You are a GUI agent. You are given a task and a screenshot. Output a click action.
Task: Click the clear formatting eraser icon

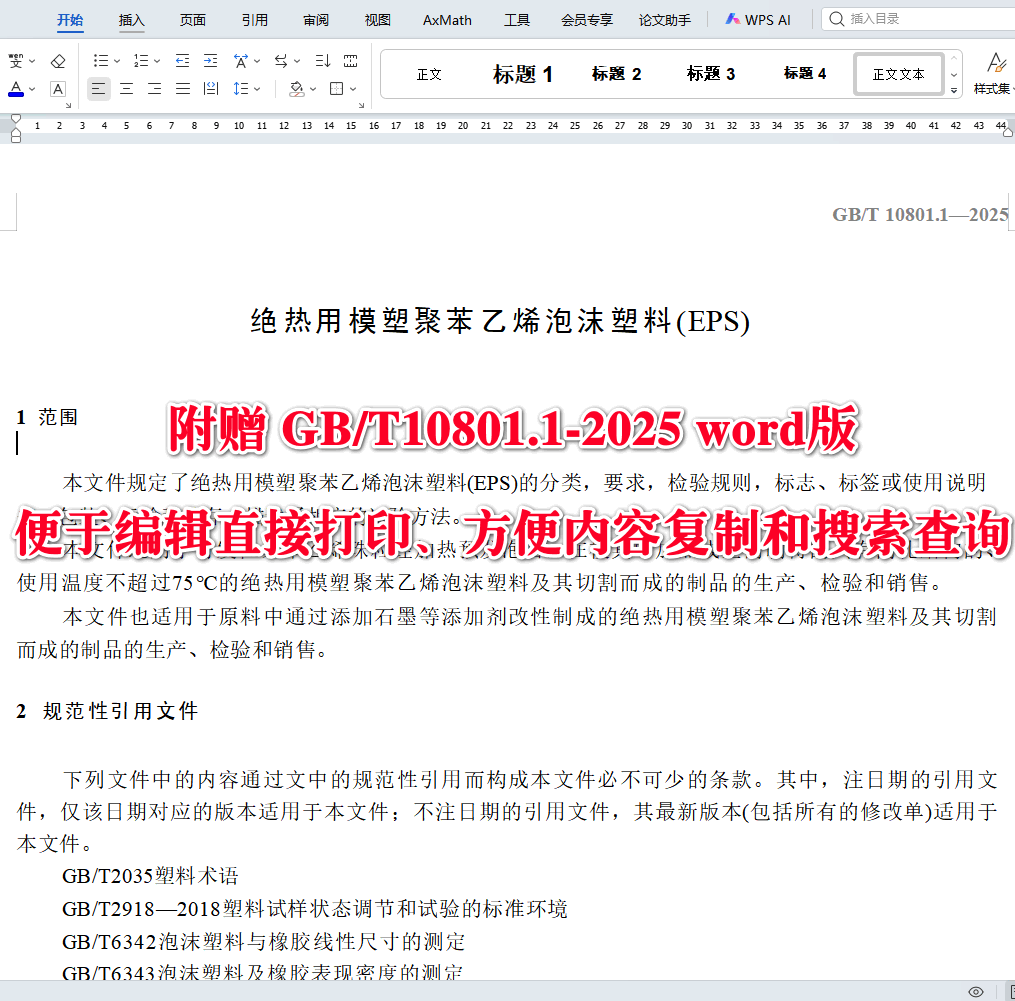tap(58, 61)
